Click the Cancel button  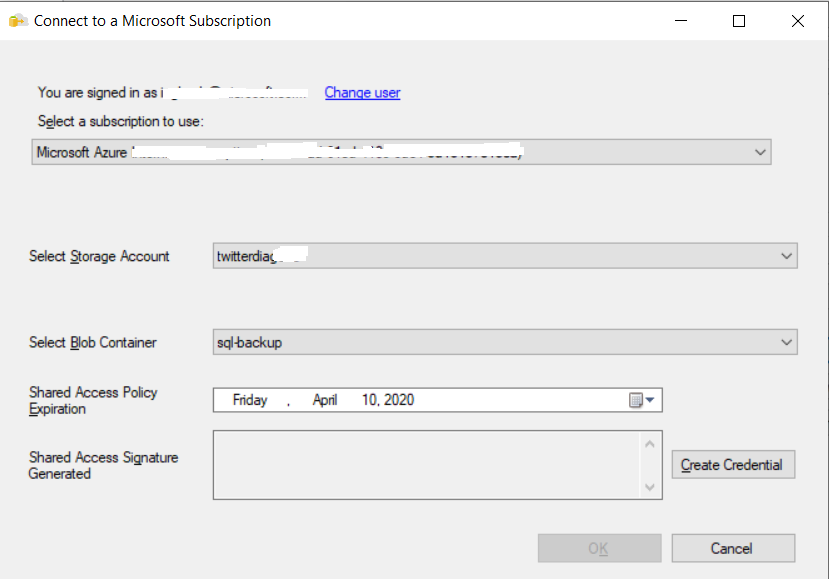(x=732, y=548)
